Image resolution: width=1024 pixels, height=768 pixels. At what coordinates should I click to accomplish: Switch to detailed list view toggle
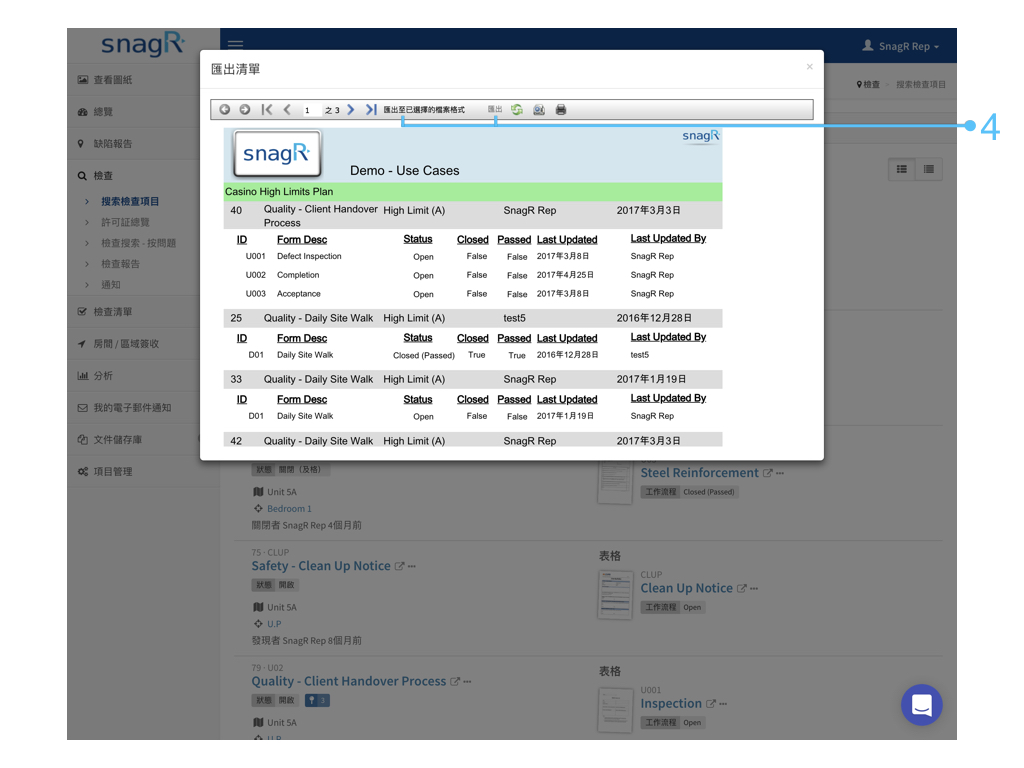(902, 169)
